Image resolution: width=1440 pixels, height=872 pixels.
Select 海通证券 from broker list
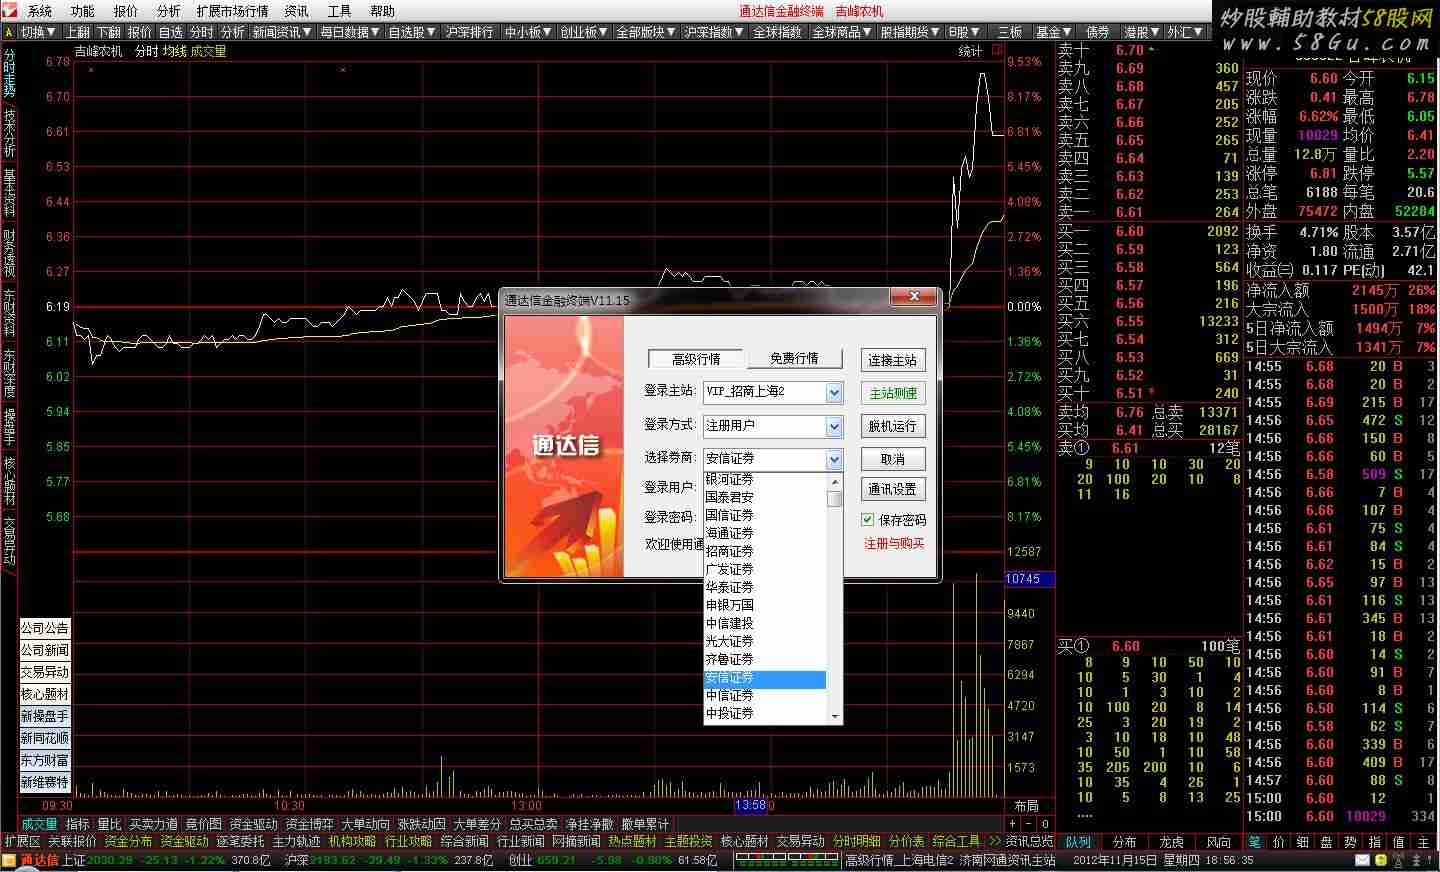tap(765, 533)
